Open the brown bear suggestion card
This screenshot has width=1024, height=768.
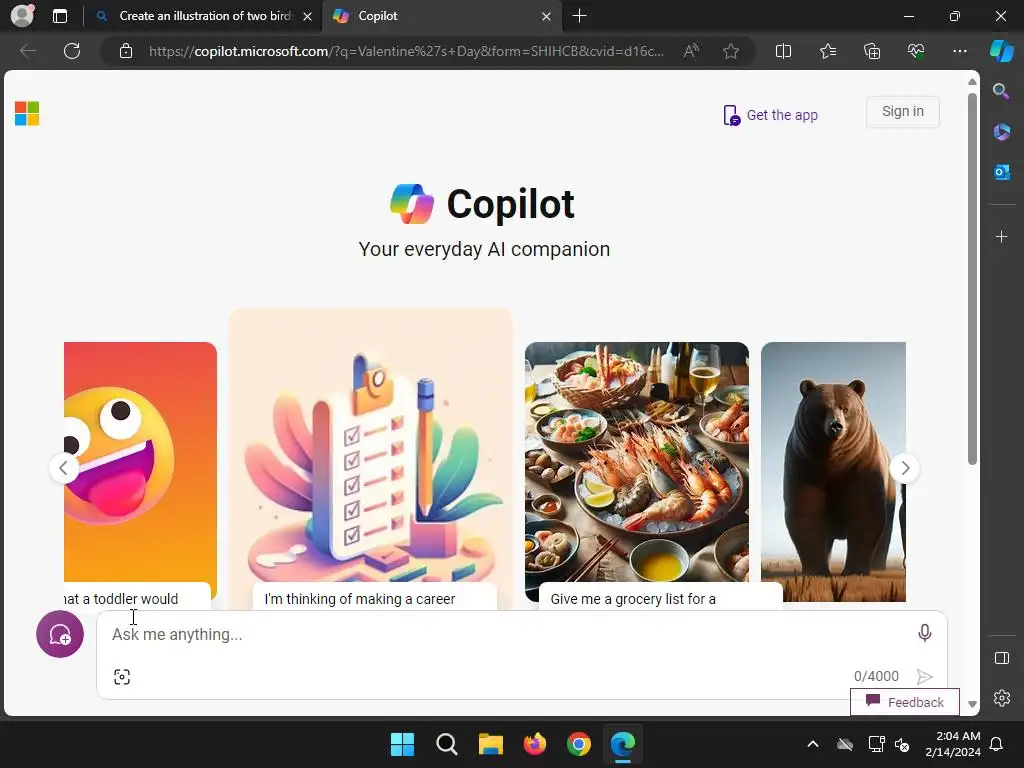833,472
